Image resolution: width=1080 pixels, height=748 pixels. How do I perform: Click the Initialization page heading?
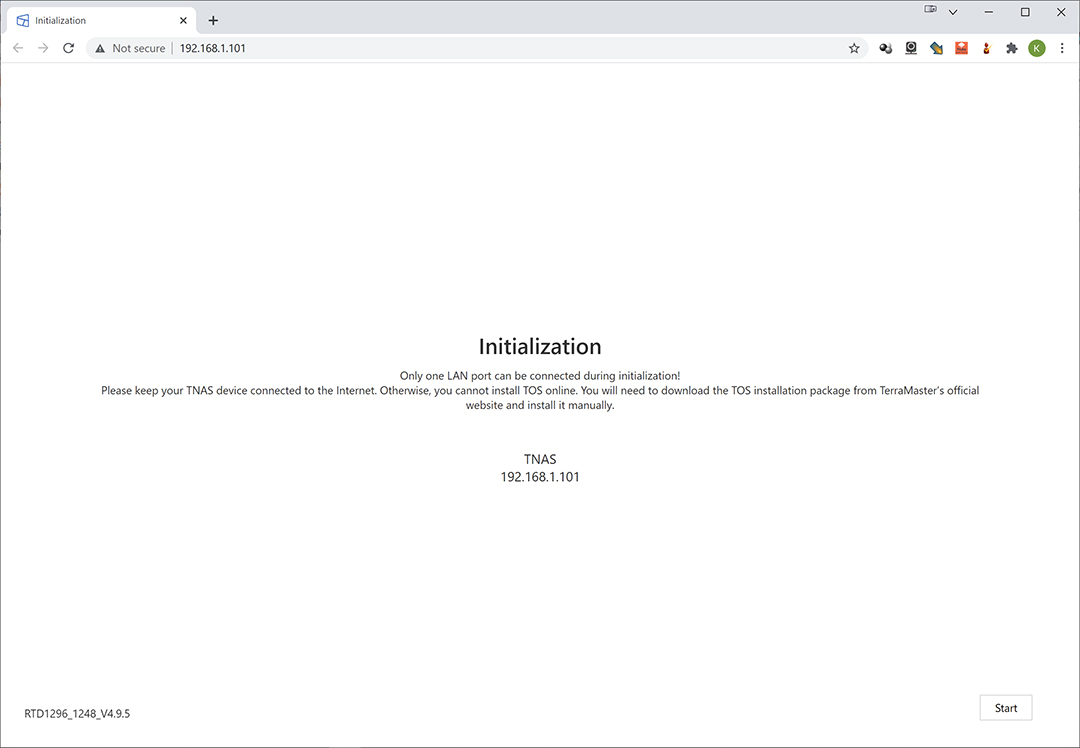point(540,346)
